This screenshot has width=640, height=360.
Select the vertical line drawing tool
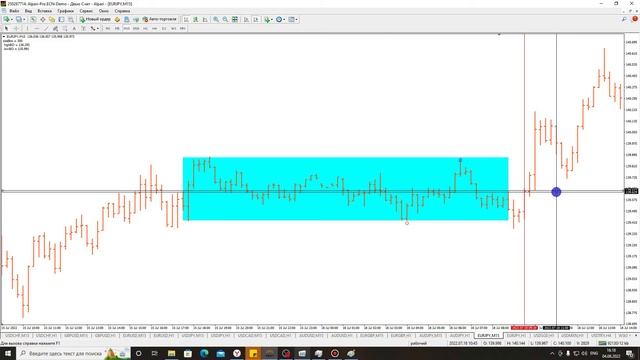(27, 29)
